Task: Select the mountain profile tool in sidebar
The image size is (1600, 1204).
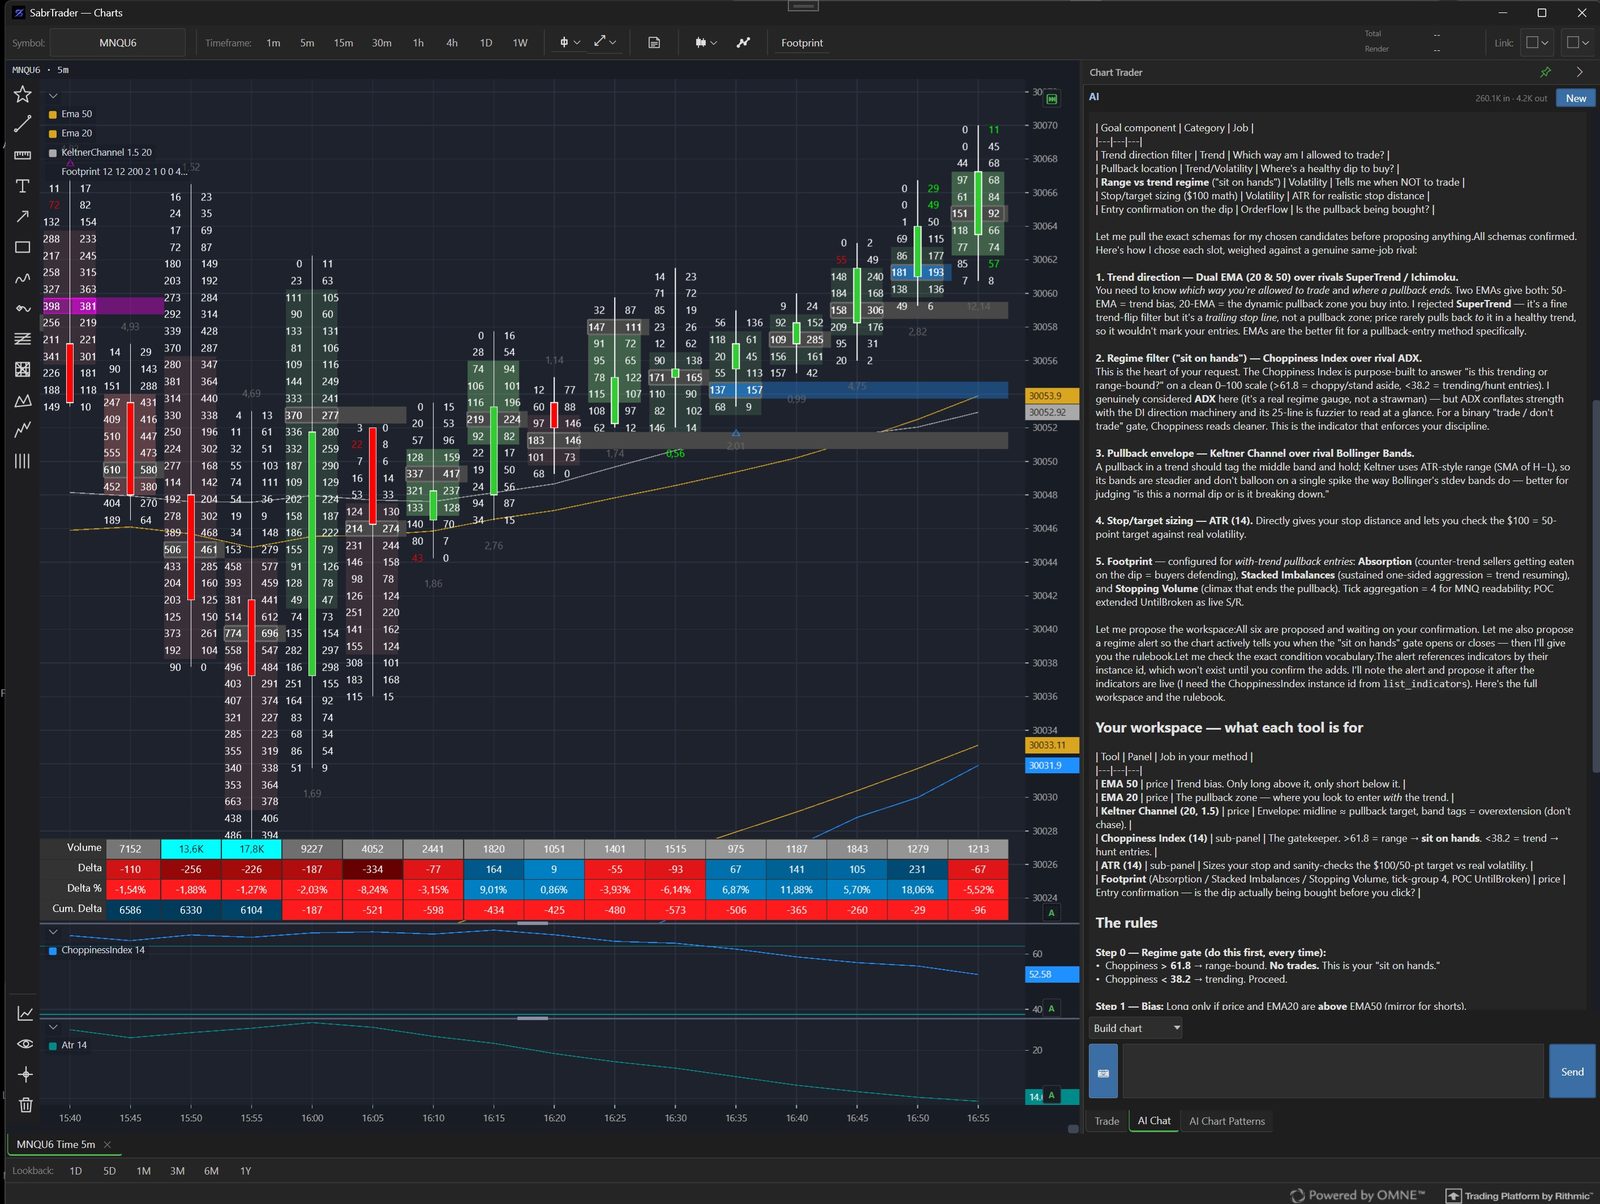Action: [x=22, y=400]
